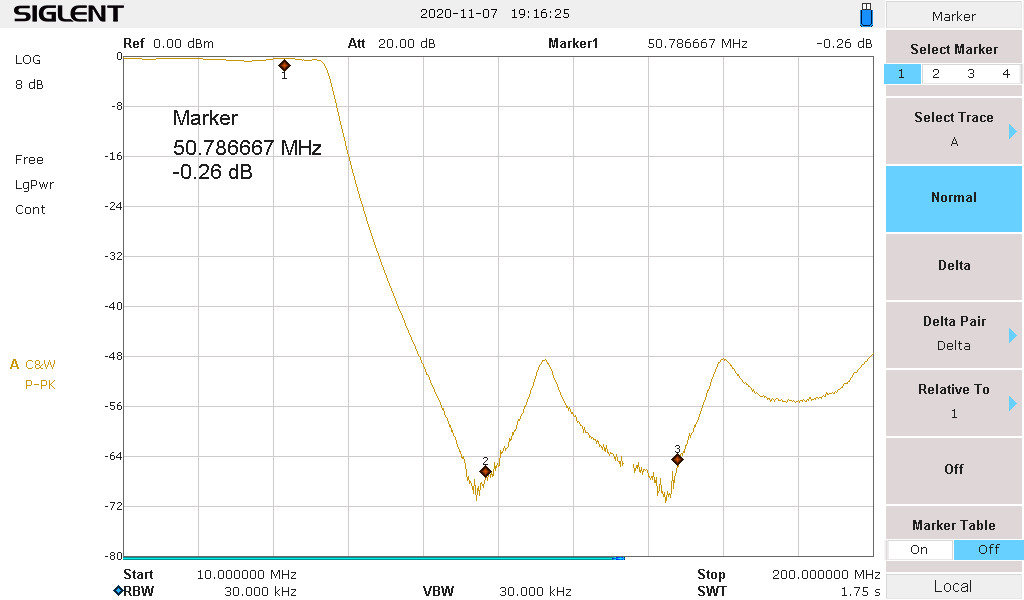Select marker number 3
This screenshot has width=1024, height=600.
(971, 74)
